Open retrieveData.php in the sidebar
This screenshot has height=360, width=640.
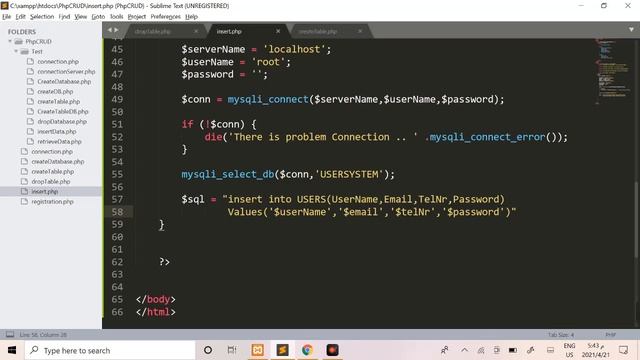tap(59, 142)
